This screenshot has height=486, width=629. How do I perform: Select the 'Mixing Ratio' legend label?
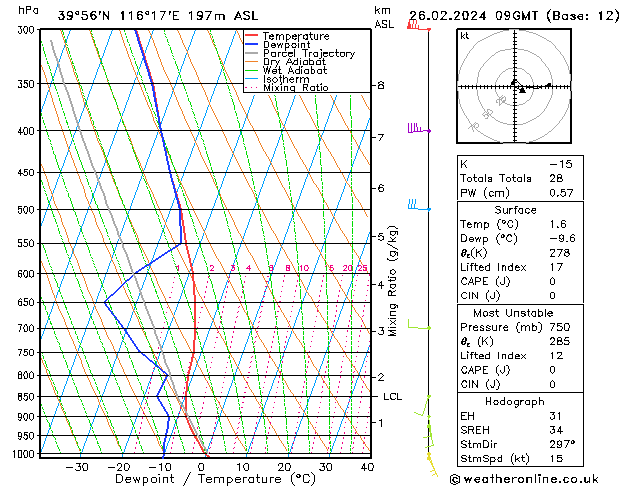tap(296, 87)
